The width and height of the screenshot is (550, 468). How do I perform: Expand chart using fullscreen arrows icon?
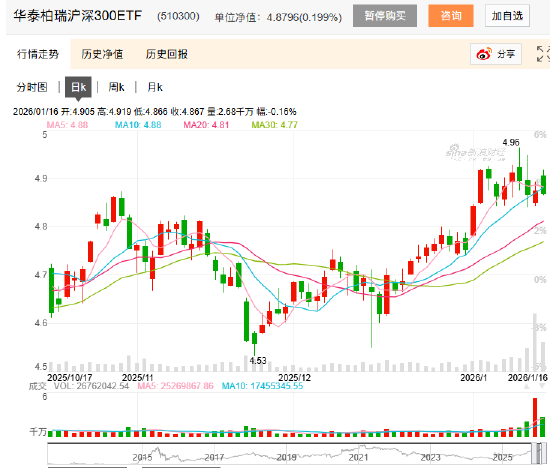543,54
